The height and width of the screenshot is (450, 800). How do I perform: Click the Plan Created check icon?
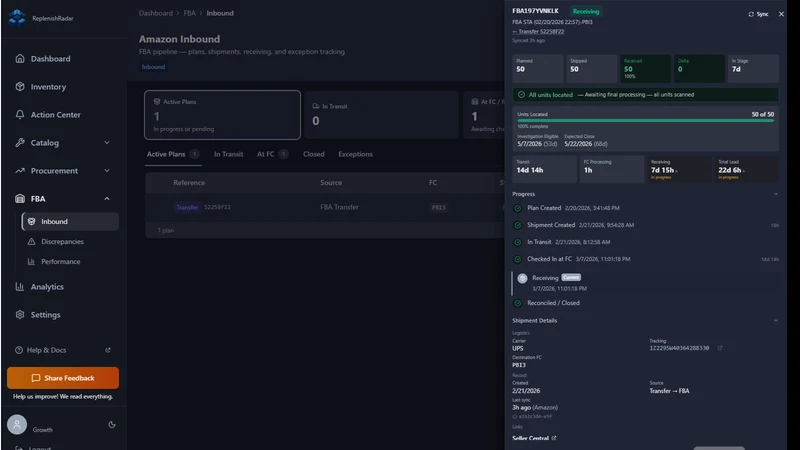click(517, 208)
